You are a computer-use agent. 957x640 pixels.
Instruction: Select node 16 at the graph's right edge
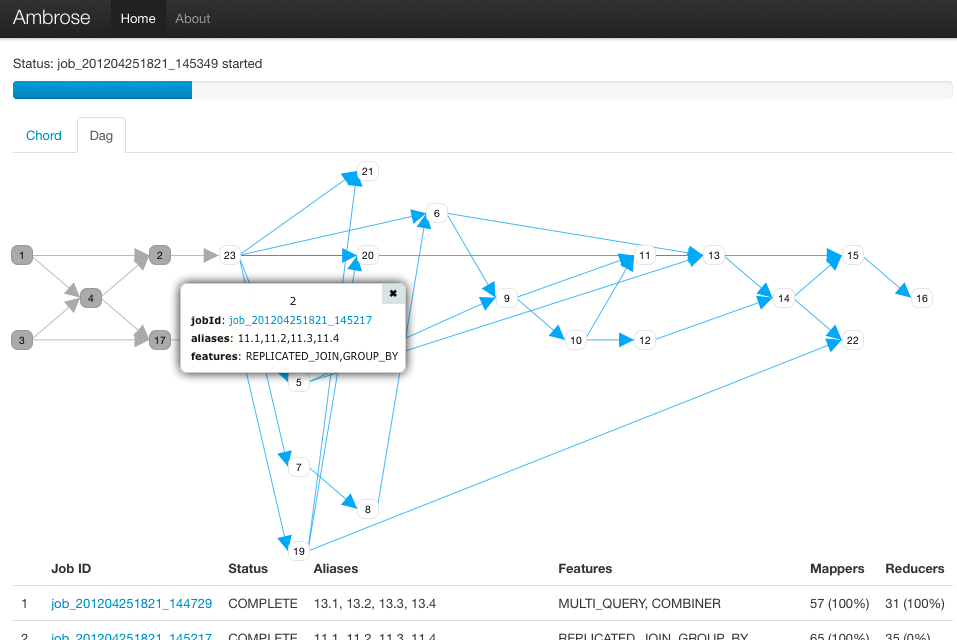pyautogui.click(x=920, y=297)
